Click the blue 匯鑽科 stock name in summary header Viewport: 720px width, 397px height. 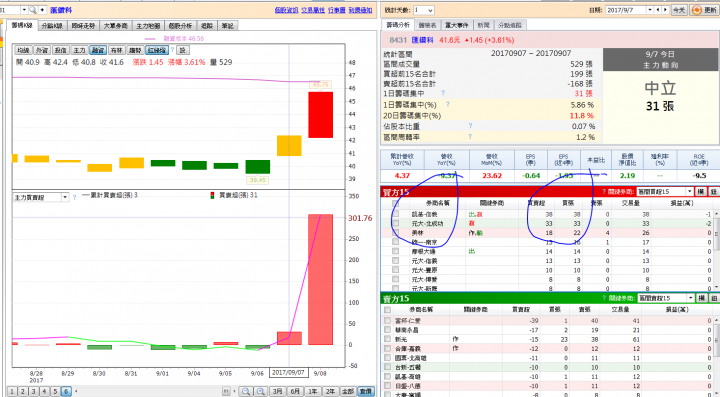422,40
